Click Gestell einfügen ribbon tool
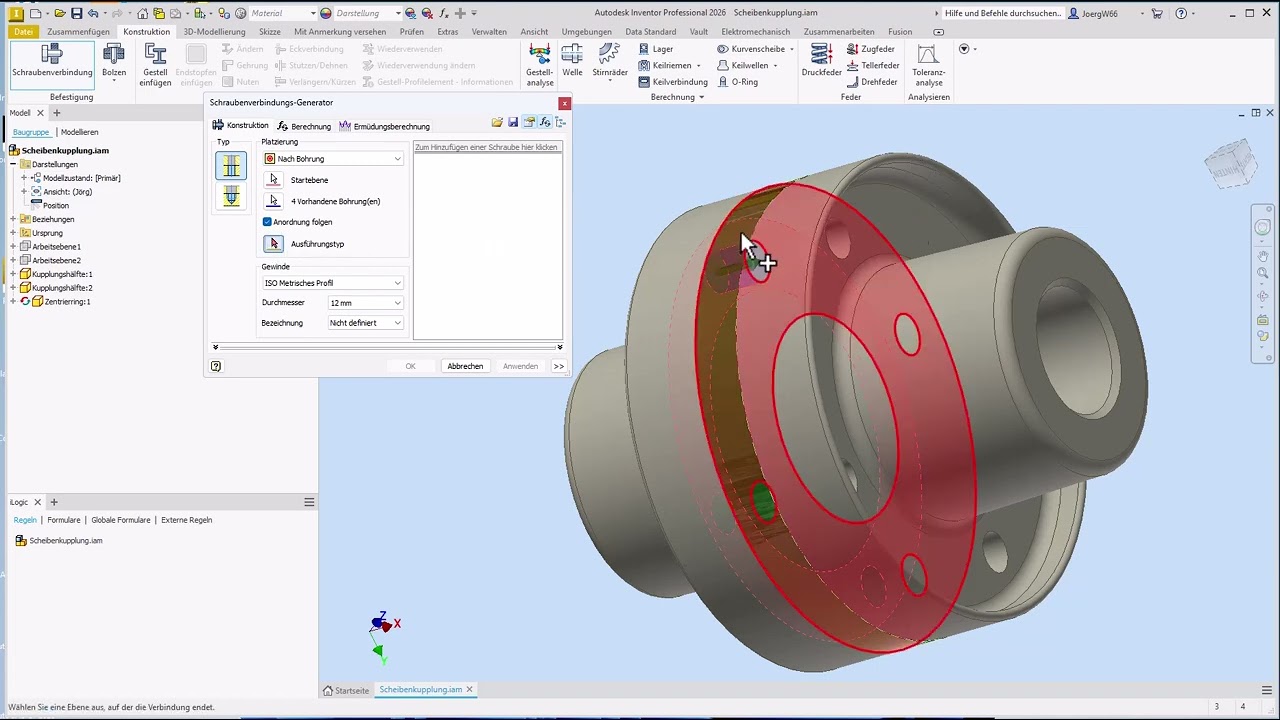The image size is (1280, 720). pyautogui.click(x=155, y=65)
